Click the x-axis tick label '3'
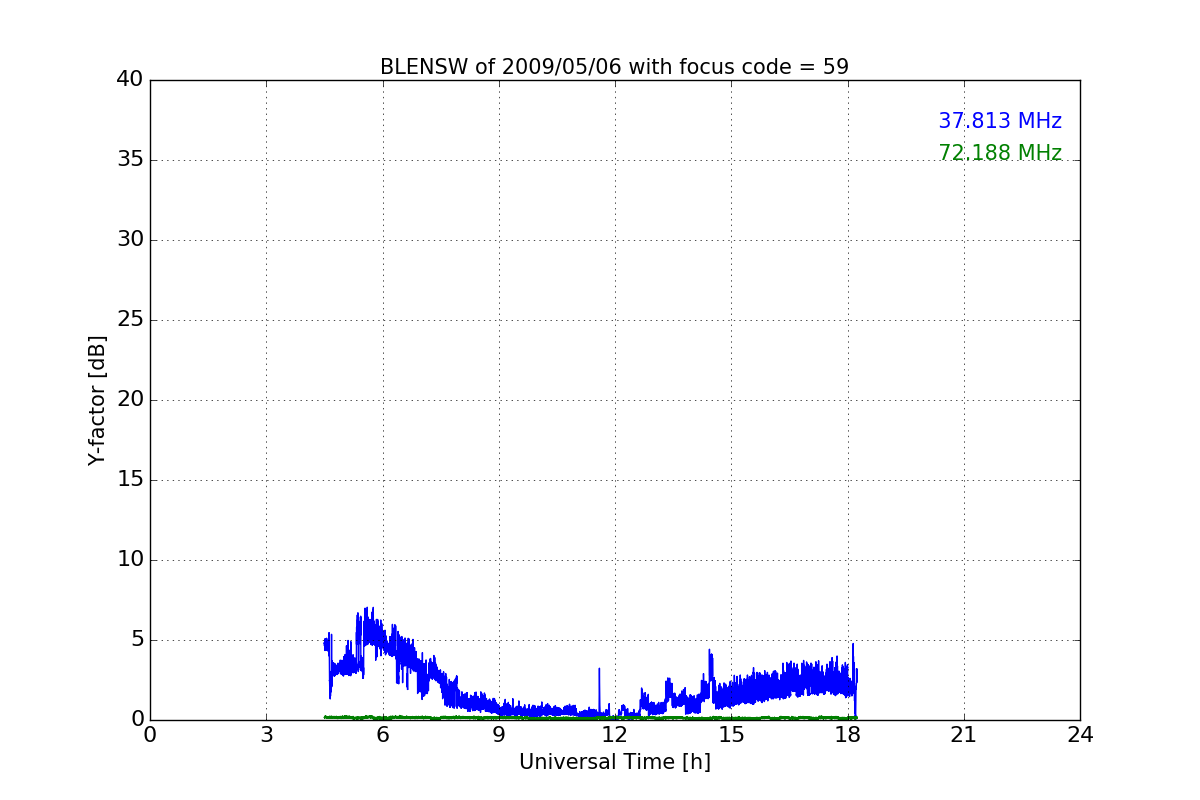 [266, 735]
